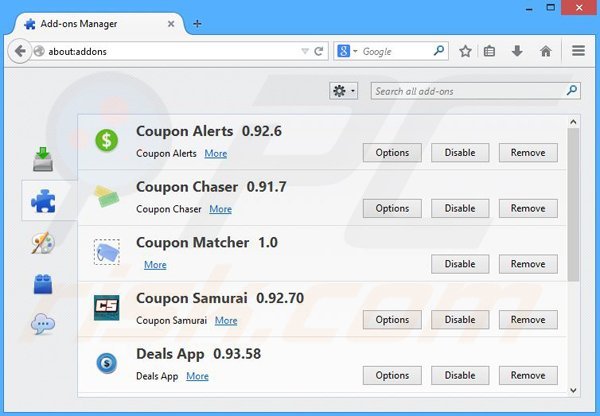
Task: Close the Add-ons Manager tab
Action: tap(171, 24)
